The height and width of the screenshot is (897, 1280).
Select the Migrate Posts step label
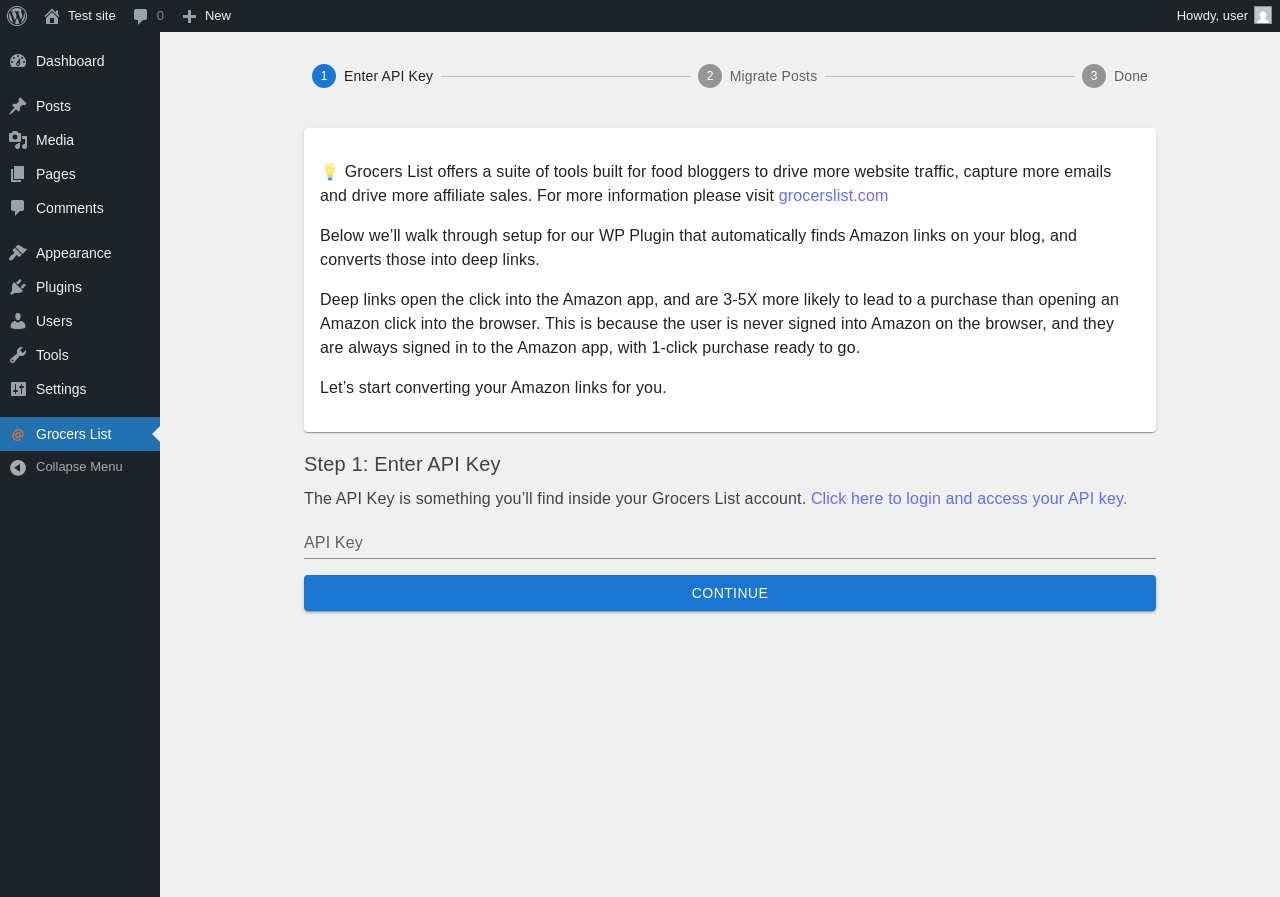pos(773,76)
